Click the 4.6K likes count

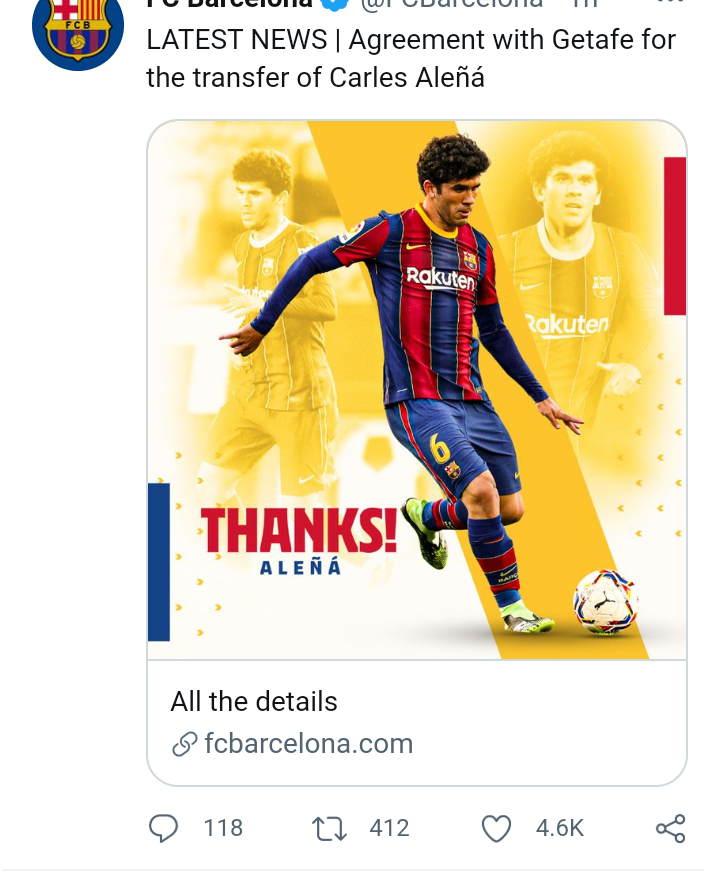click(560, 828)
